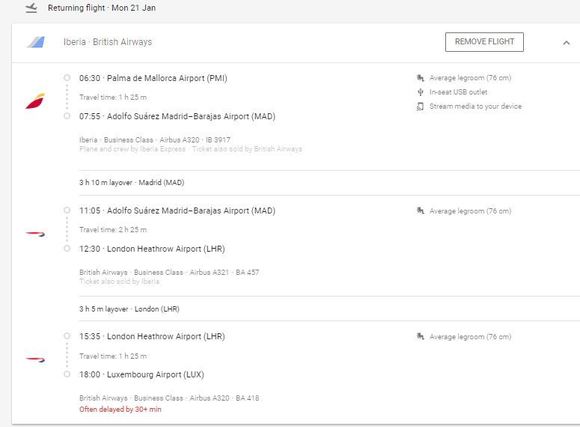The image size is (580, 427).
Task: Click the Stream media to your device text
Action: pyautogui.click(x=475, y=107)
